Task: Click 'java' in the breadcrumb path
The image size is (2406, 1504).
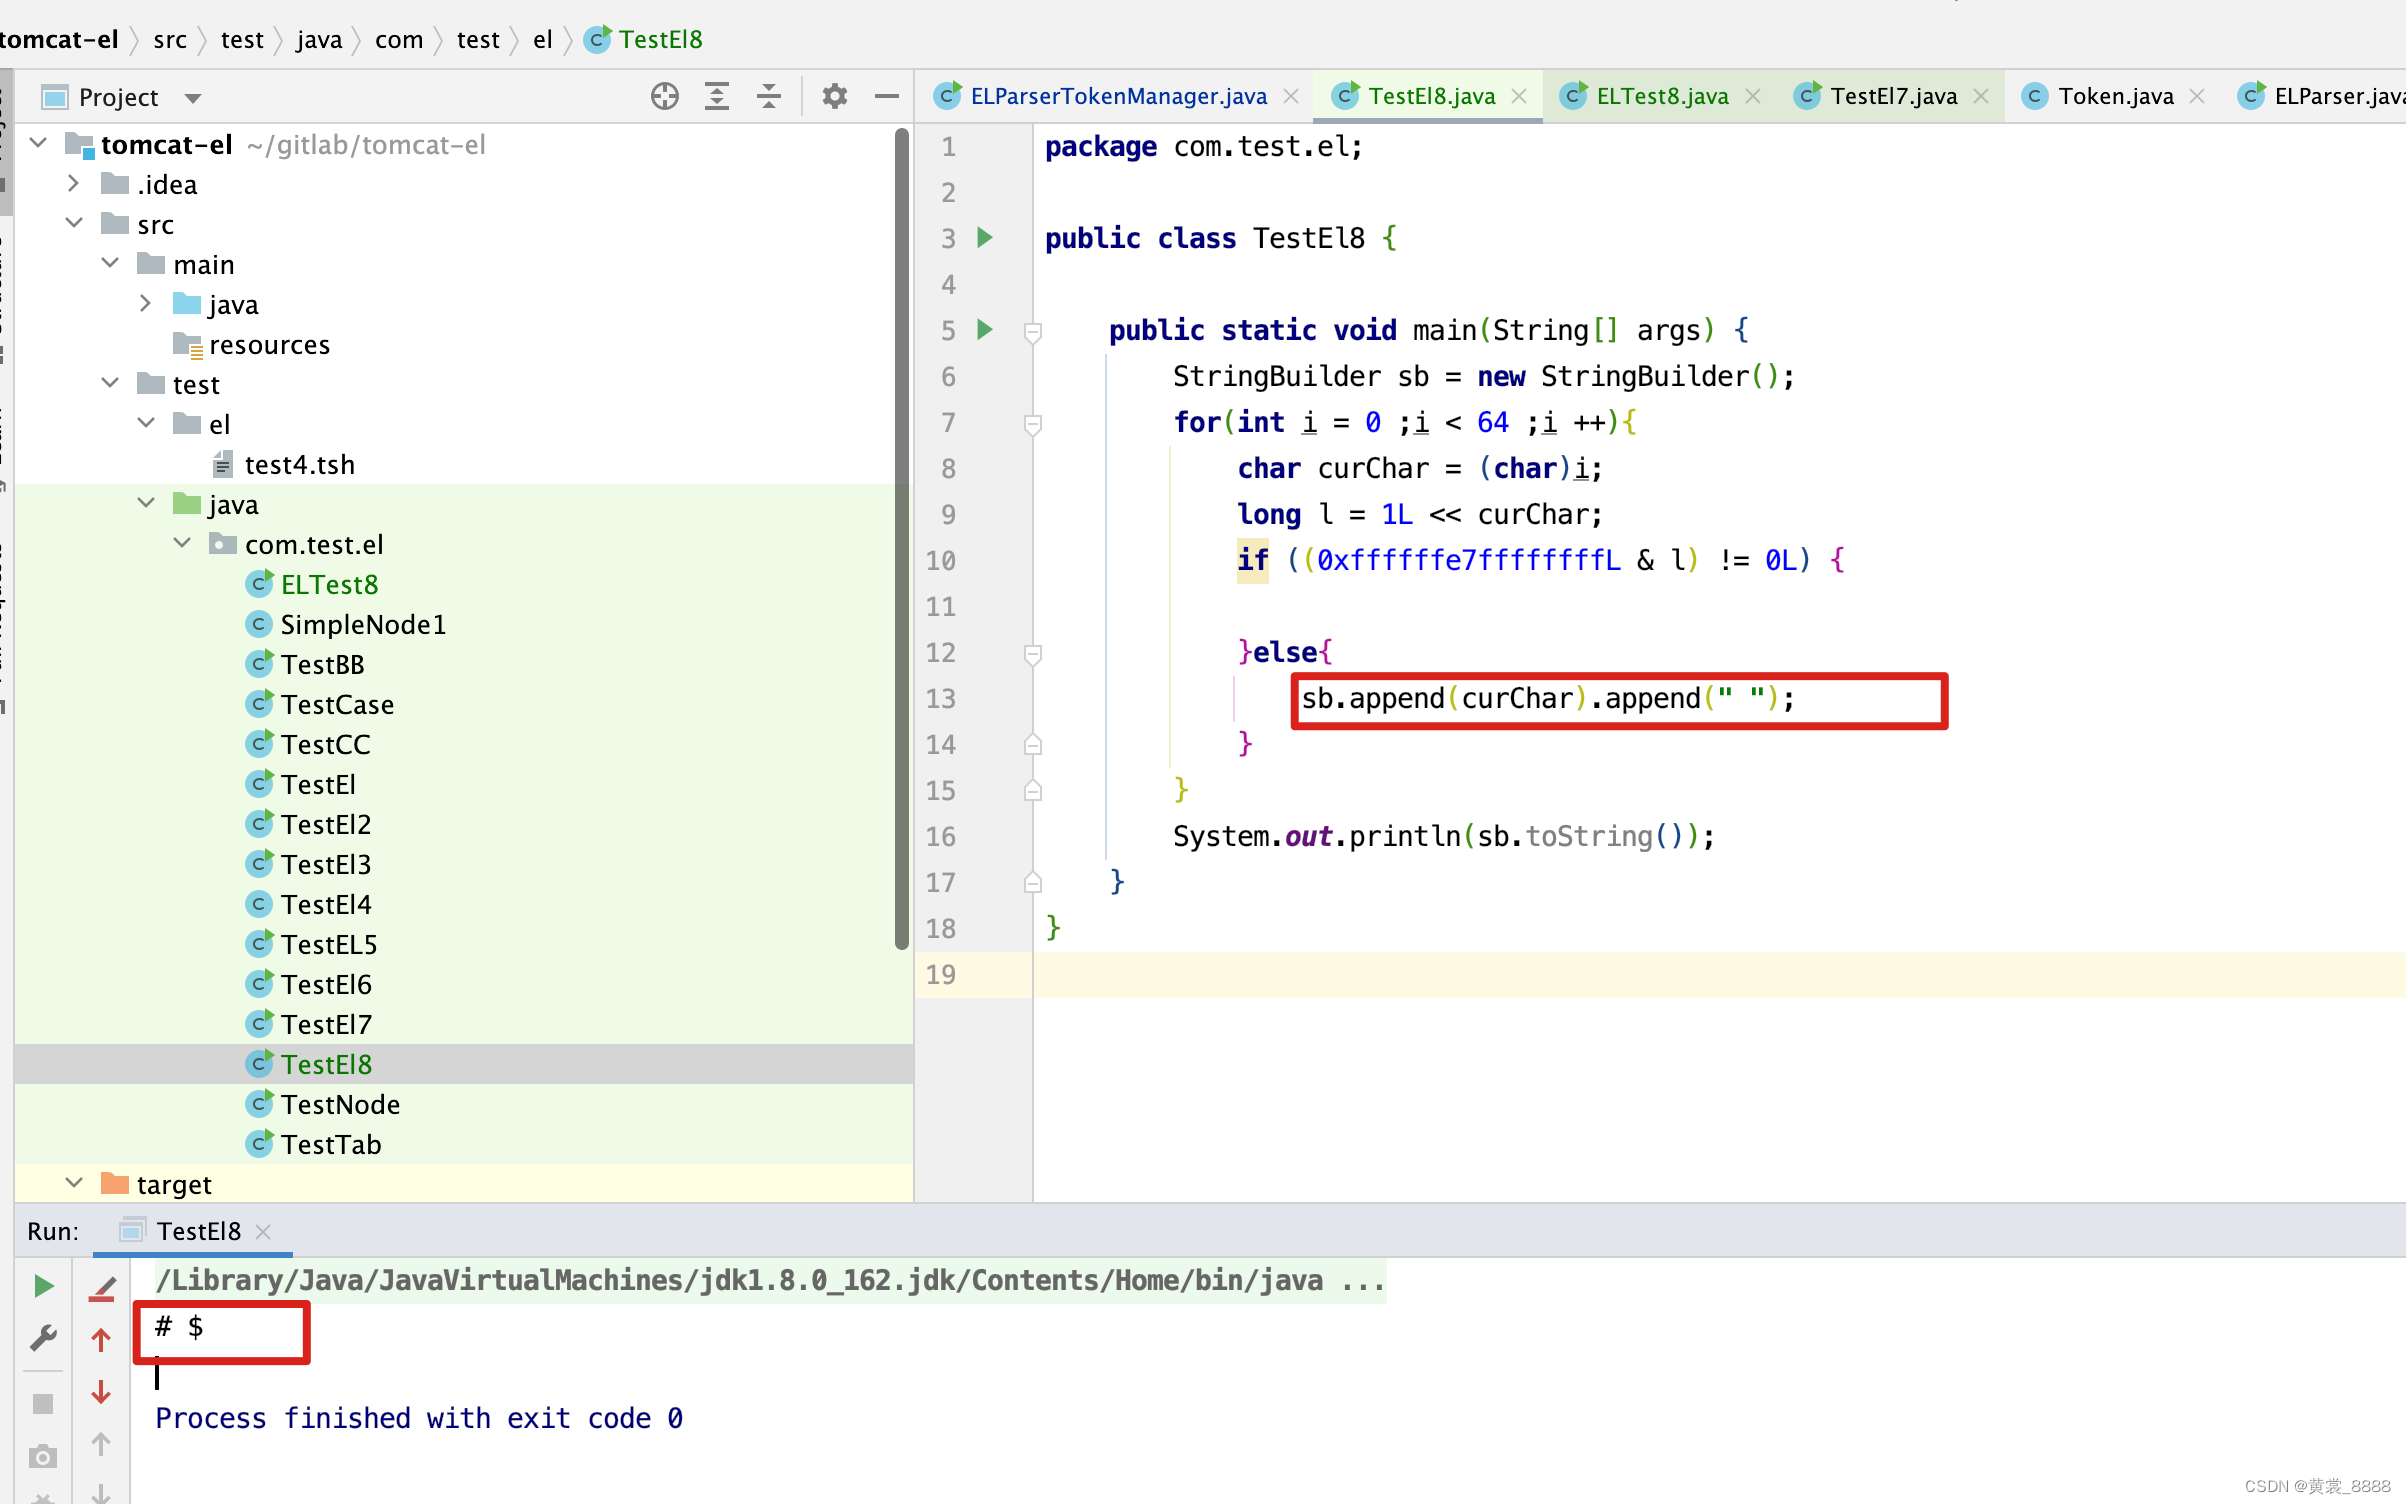Action: pos(319,40)
